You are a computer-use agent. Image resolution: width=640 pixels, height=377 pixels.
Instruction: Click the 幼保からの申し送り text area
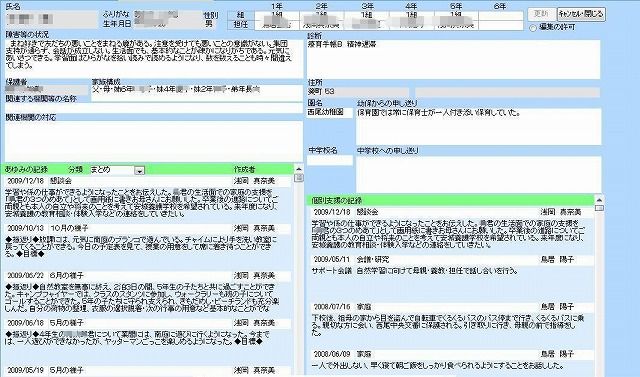[478, 126]
